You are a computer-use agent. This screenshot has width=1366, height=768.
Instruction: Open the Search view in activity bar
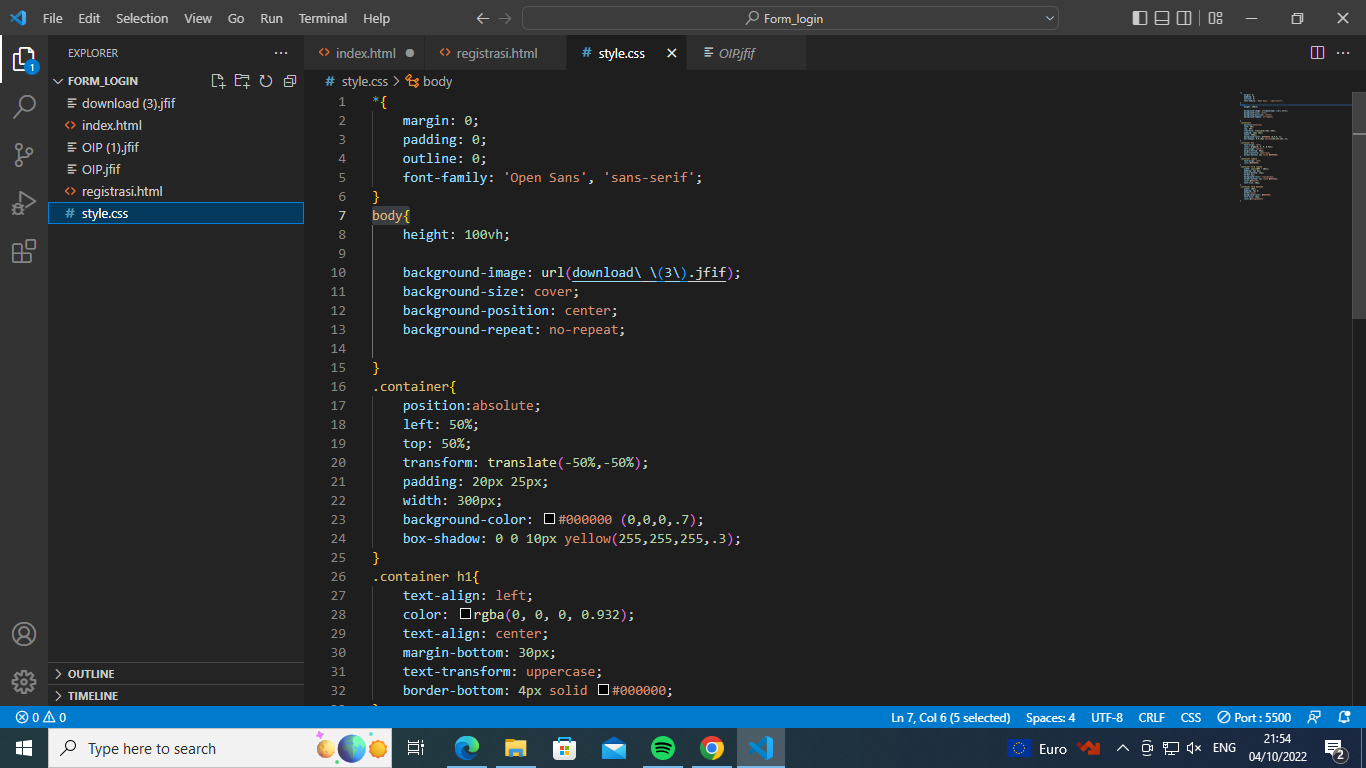coord(24,107)
